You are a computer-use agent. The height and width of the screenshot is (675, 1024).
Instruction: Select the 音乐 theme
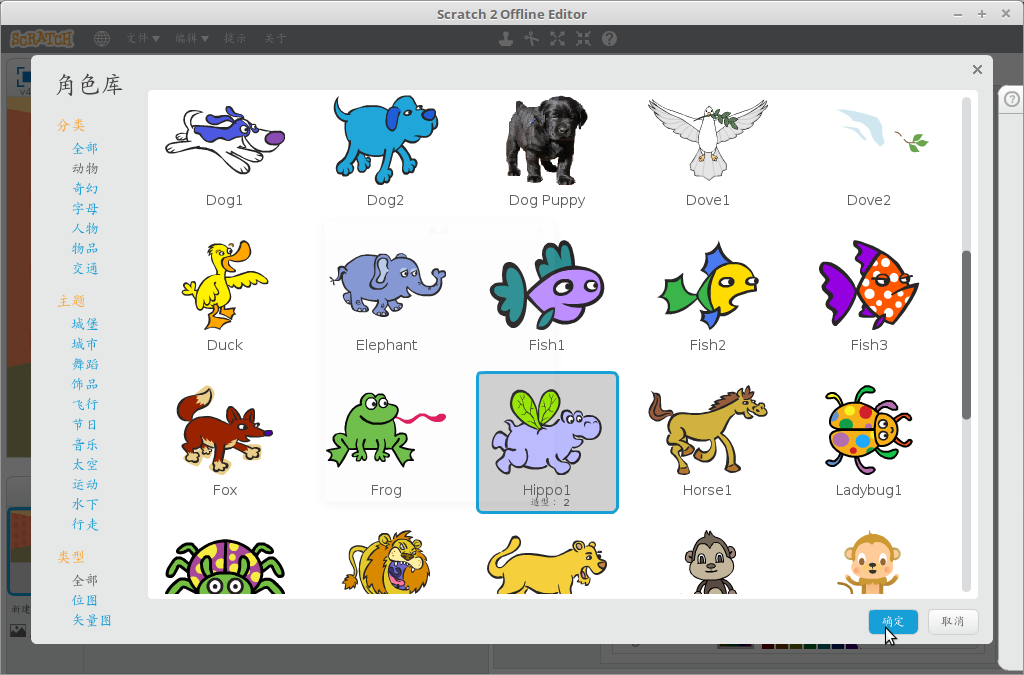(x=85, y=445)
